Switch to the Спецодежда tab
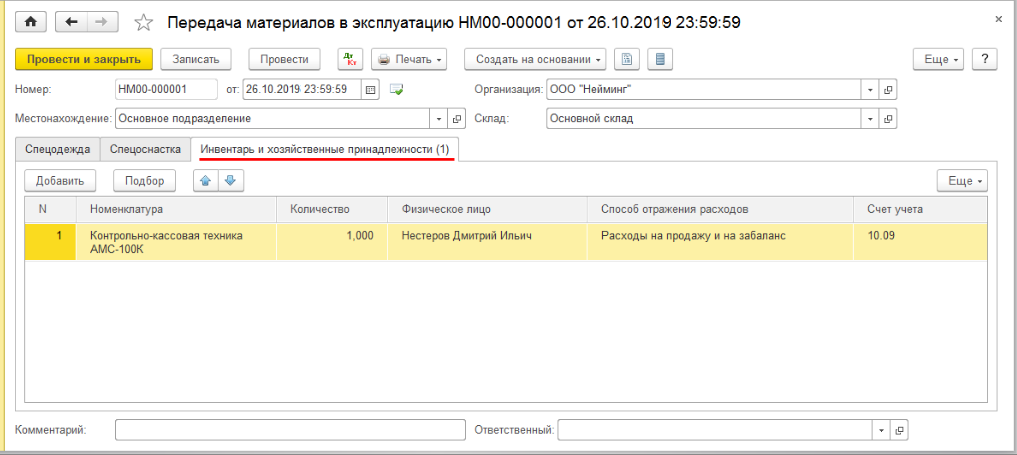1017x455 pixels. (58, 149)
